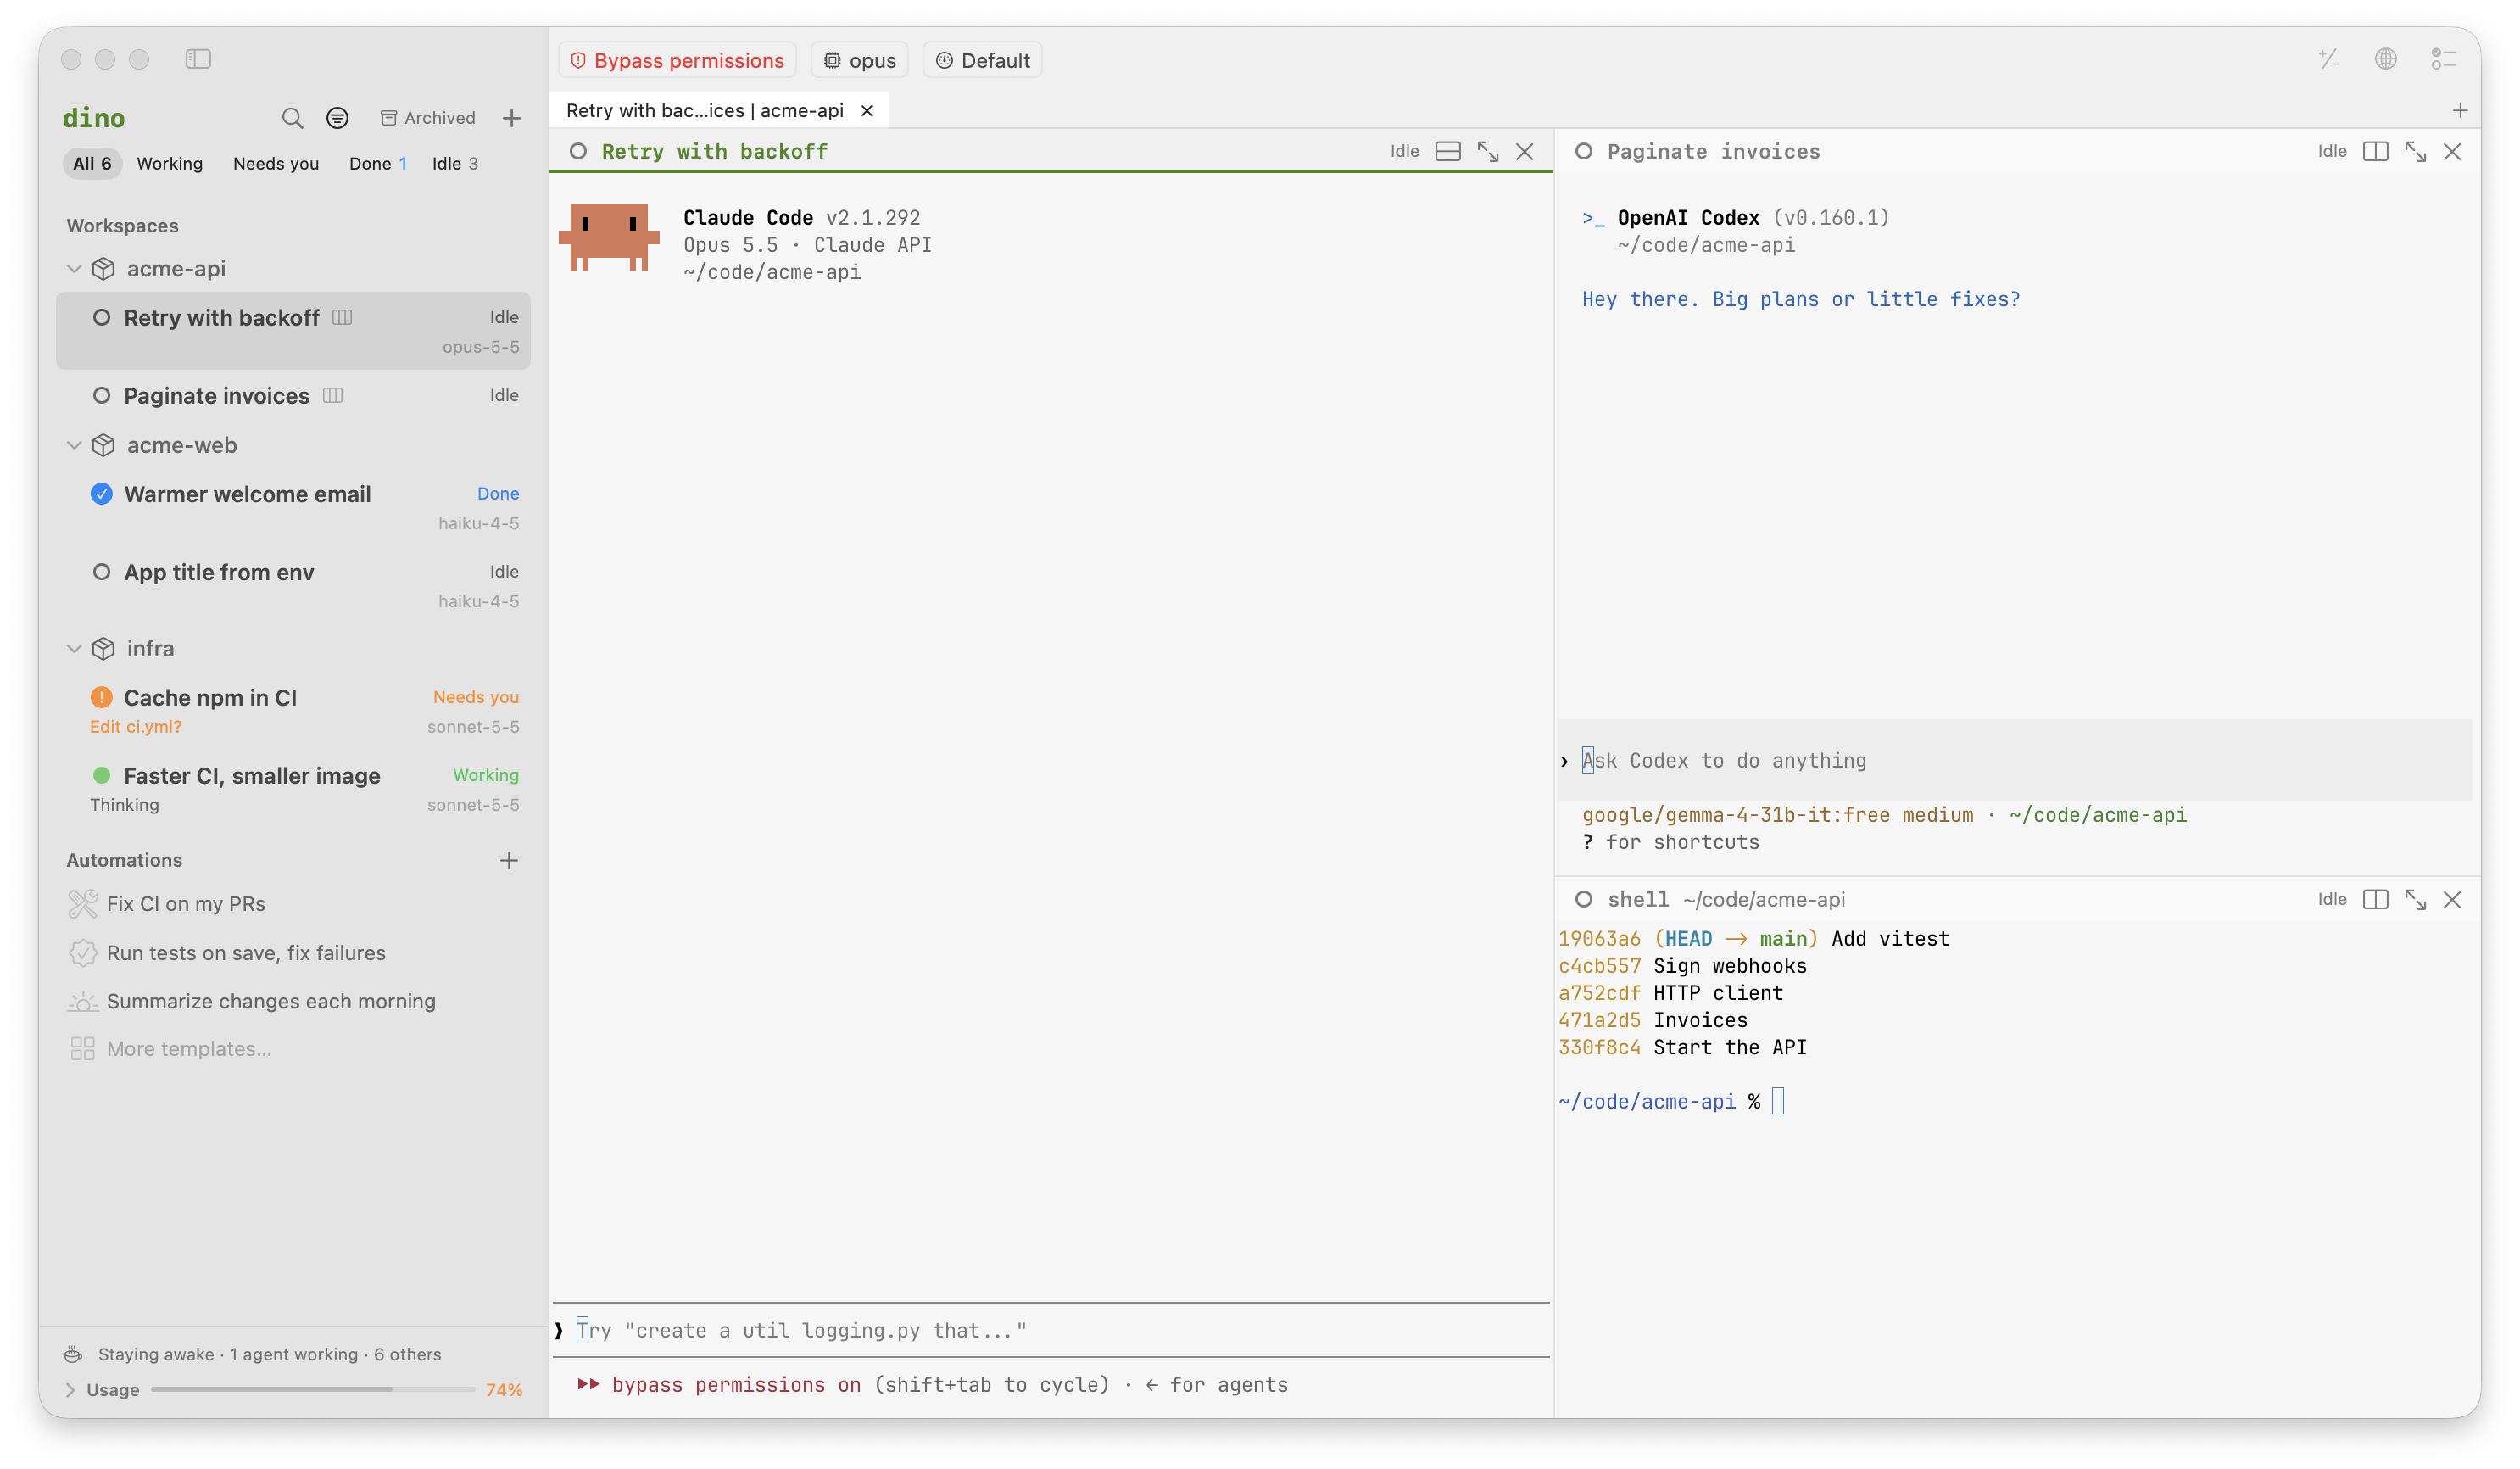The height and width of the screenshot is (1469, 2520).
Task: Maximize the Retry with backoff pane
Action: 1488,151
